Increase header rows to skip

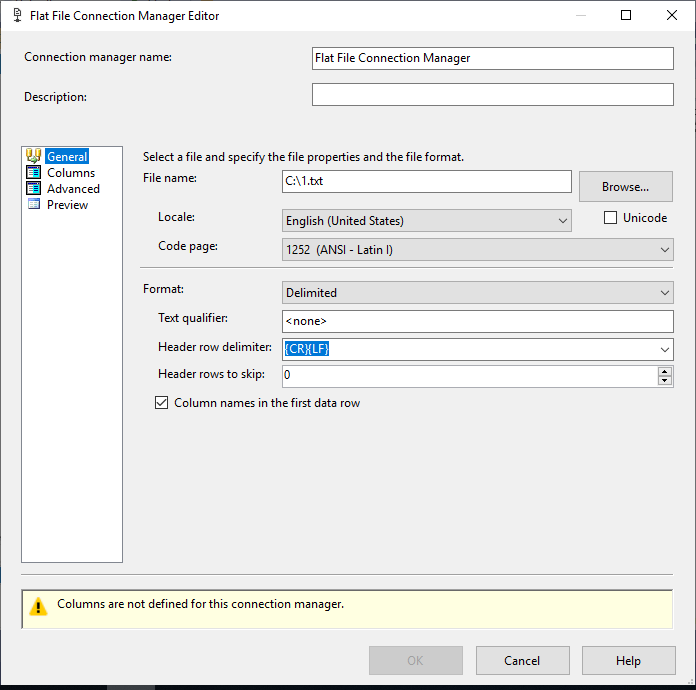coord(665,371)
